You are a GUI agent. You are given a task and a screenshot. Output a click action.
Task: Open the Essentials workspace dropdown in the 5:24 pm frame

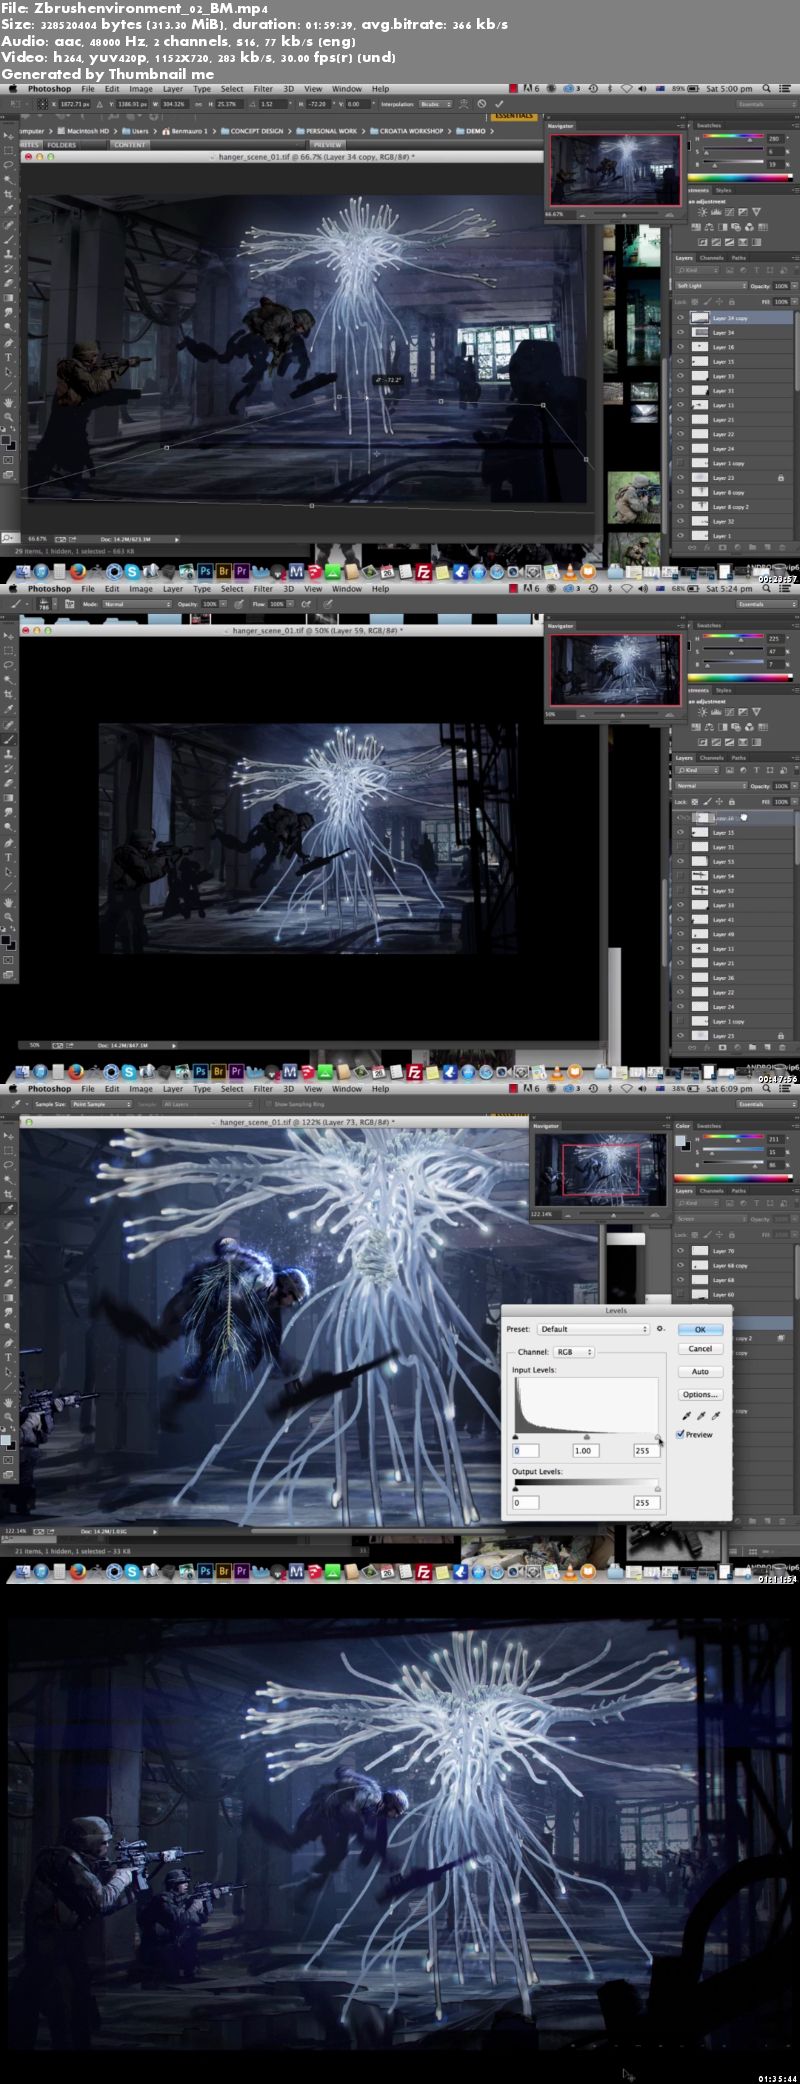(x=765, y=604)
